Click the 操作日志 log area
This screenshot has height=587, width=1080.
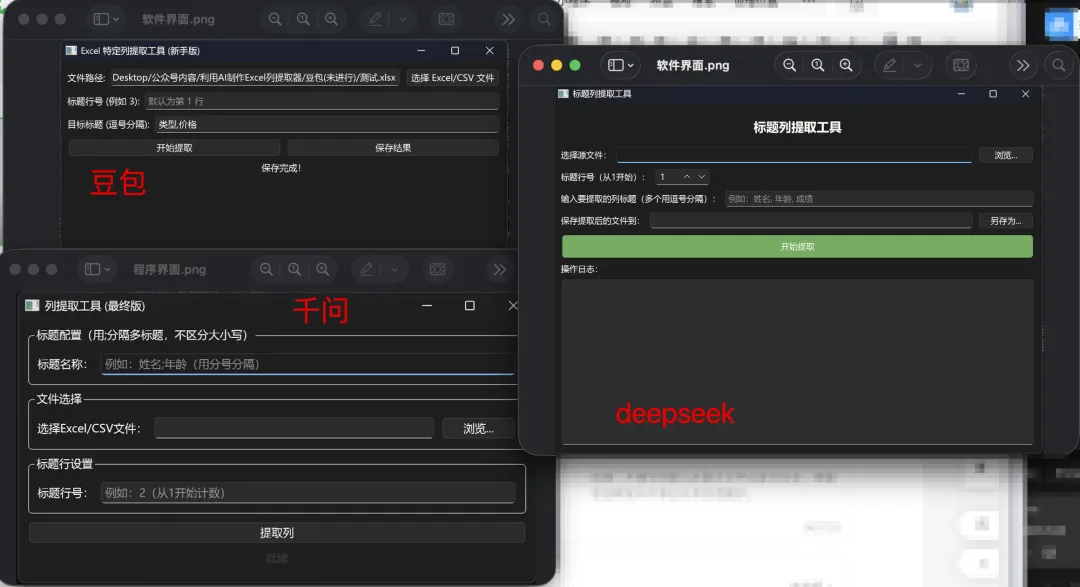coord(797,362)
